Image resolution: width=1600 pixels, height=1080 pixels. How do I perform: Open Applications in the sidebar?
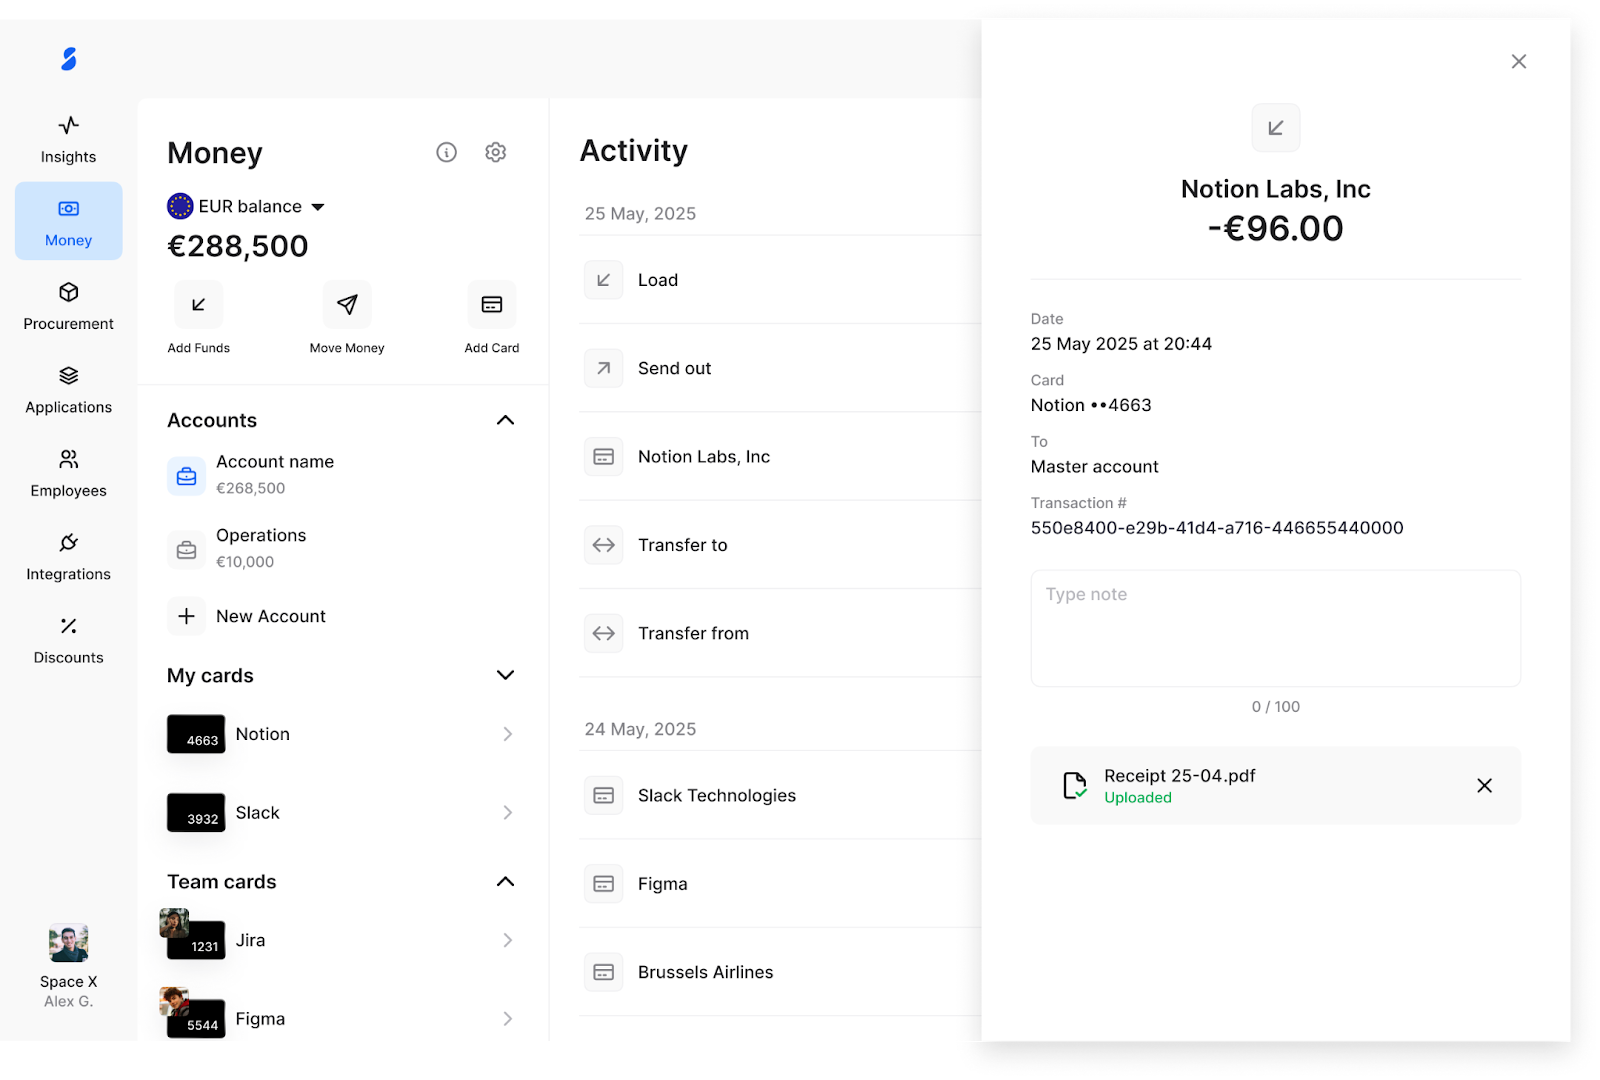pos(69,389)
